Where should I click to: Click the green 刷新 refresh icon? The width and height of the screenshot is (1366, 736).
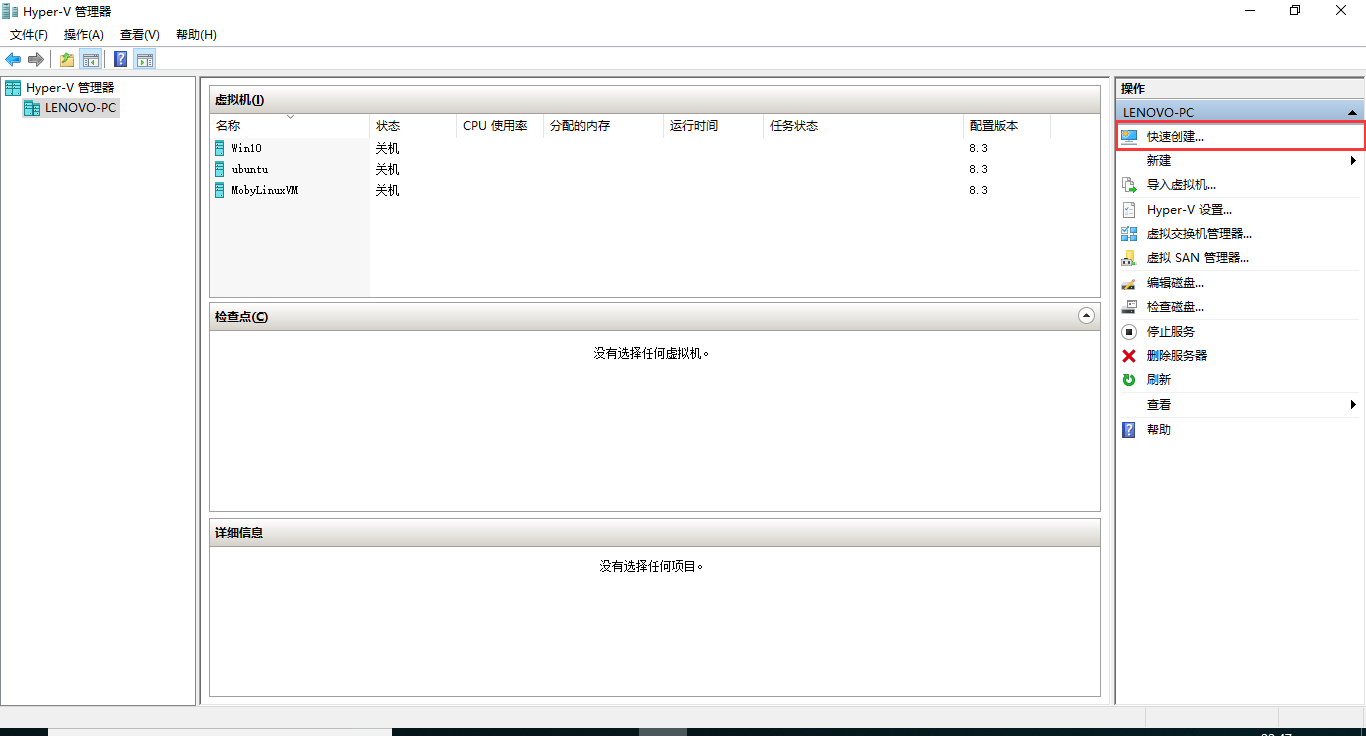click(1129, 380)
